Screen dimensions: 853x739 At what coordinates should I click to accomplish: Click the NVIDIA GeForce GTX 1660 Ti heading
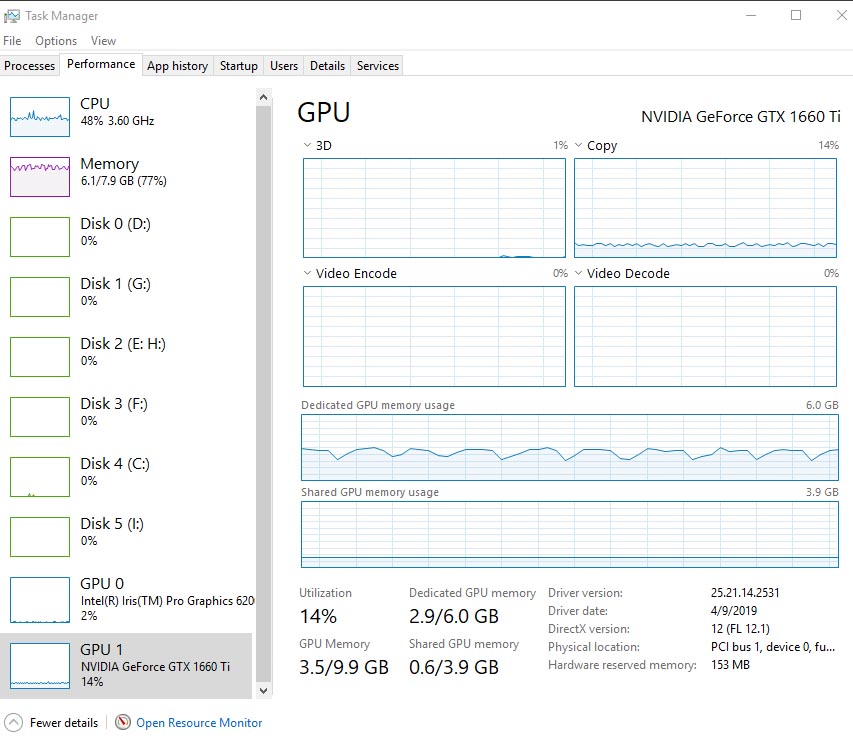pyautogui.click(x=740, y=116)
